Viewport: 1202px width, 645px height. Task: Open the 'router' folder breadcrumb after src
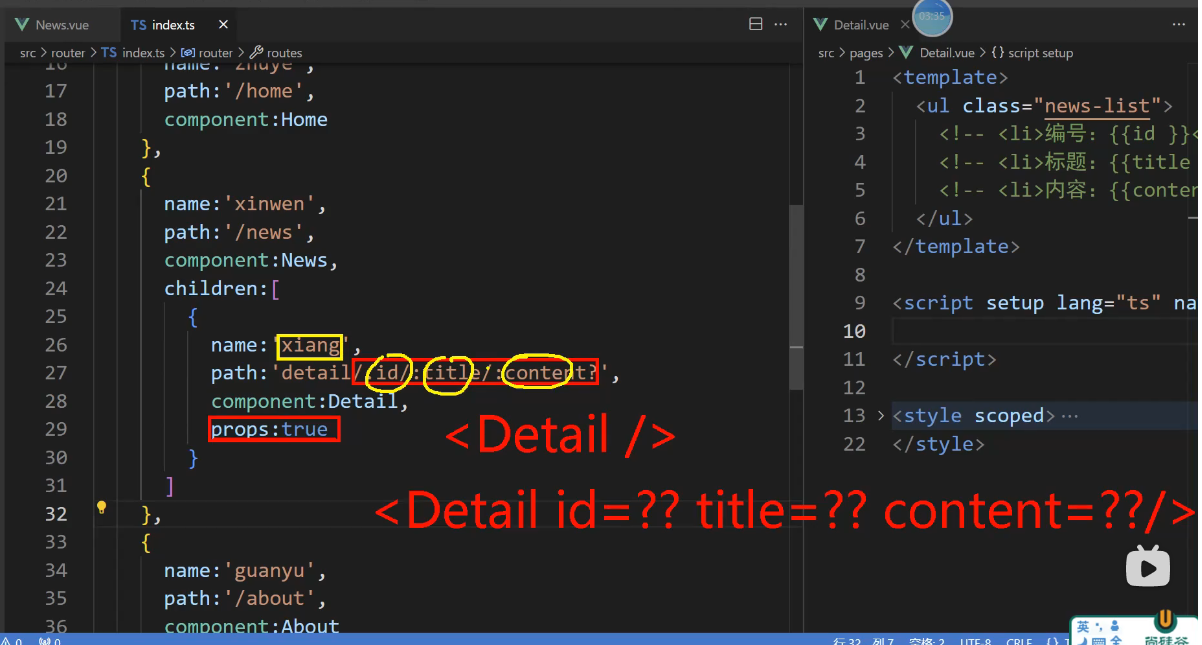coord(69,53)
